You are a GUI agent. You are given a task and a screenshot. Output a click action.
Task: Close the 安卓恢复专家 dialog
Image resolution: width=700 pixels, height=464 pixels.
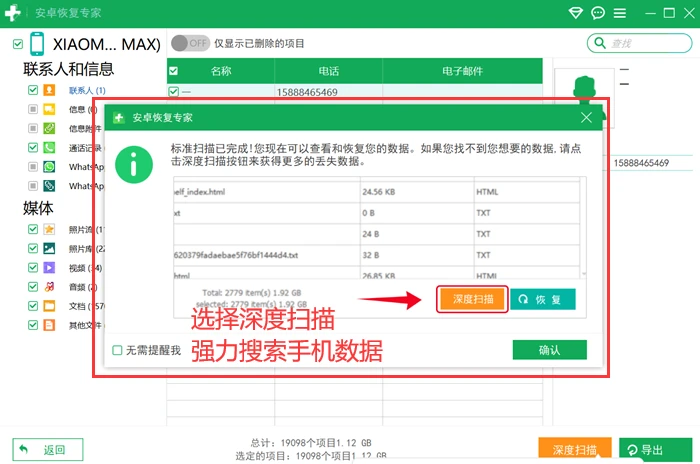(x=586, y=117)
